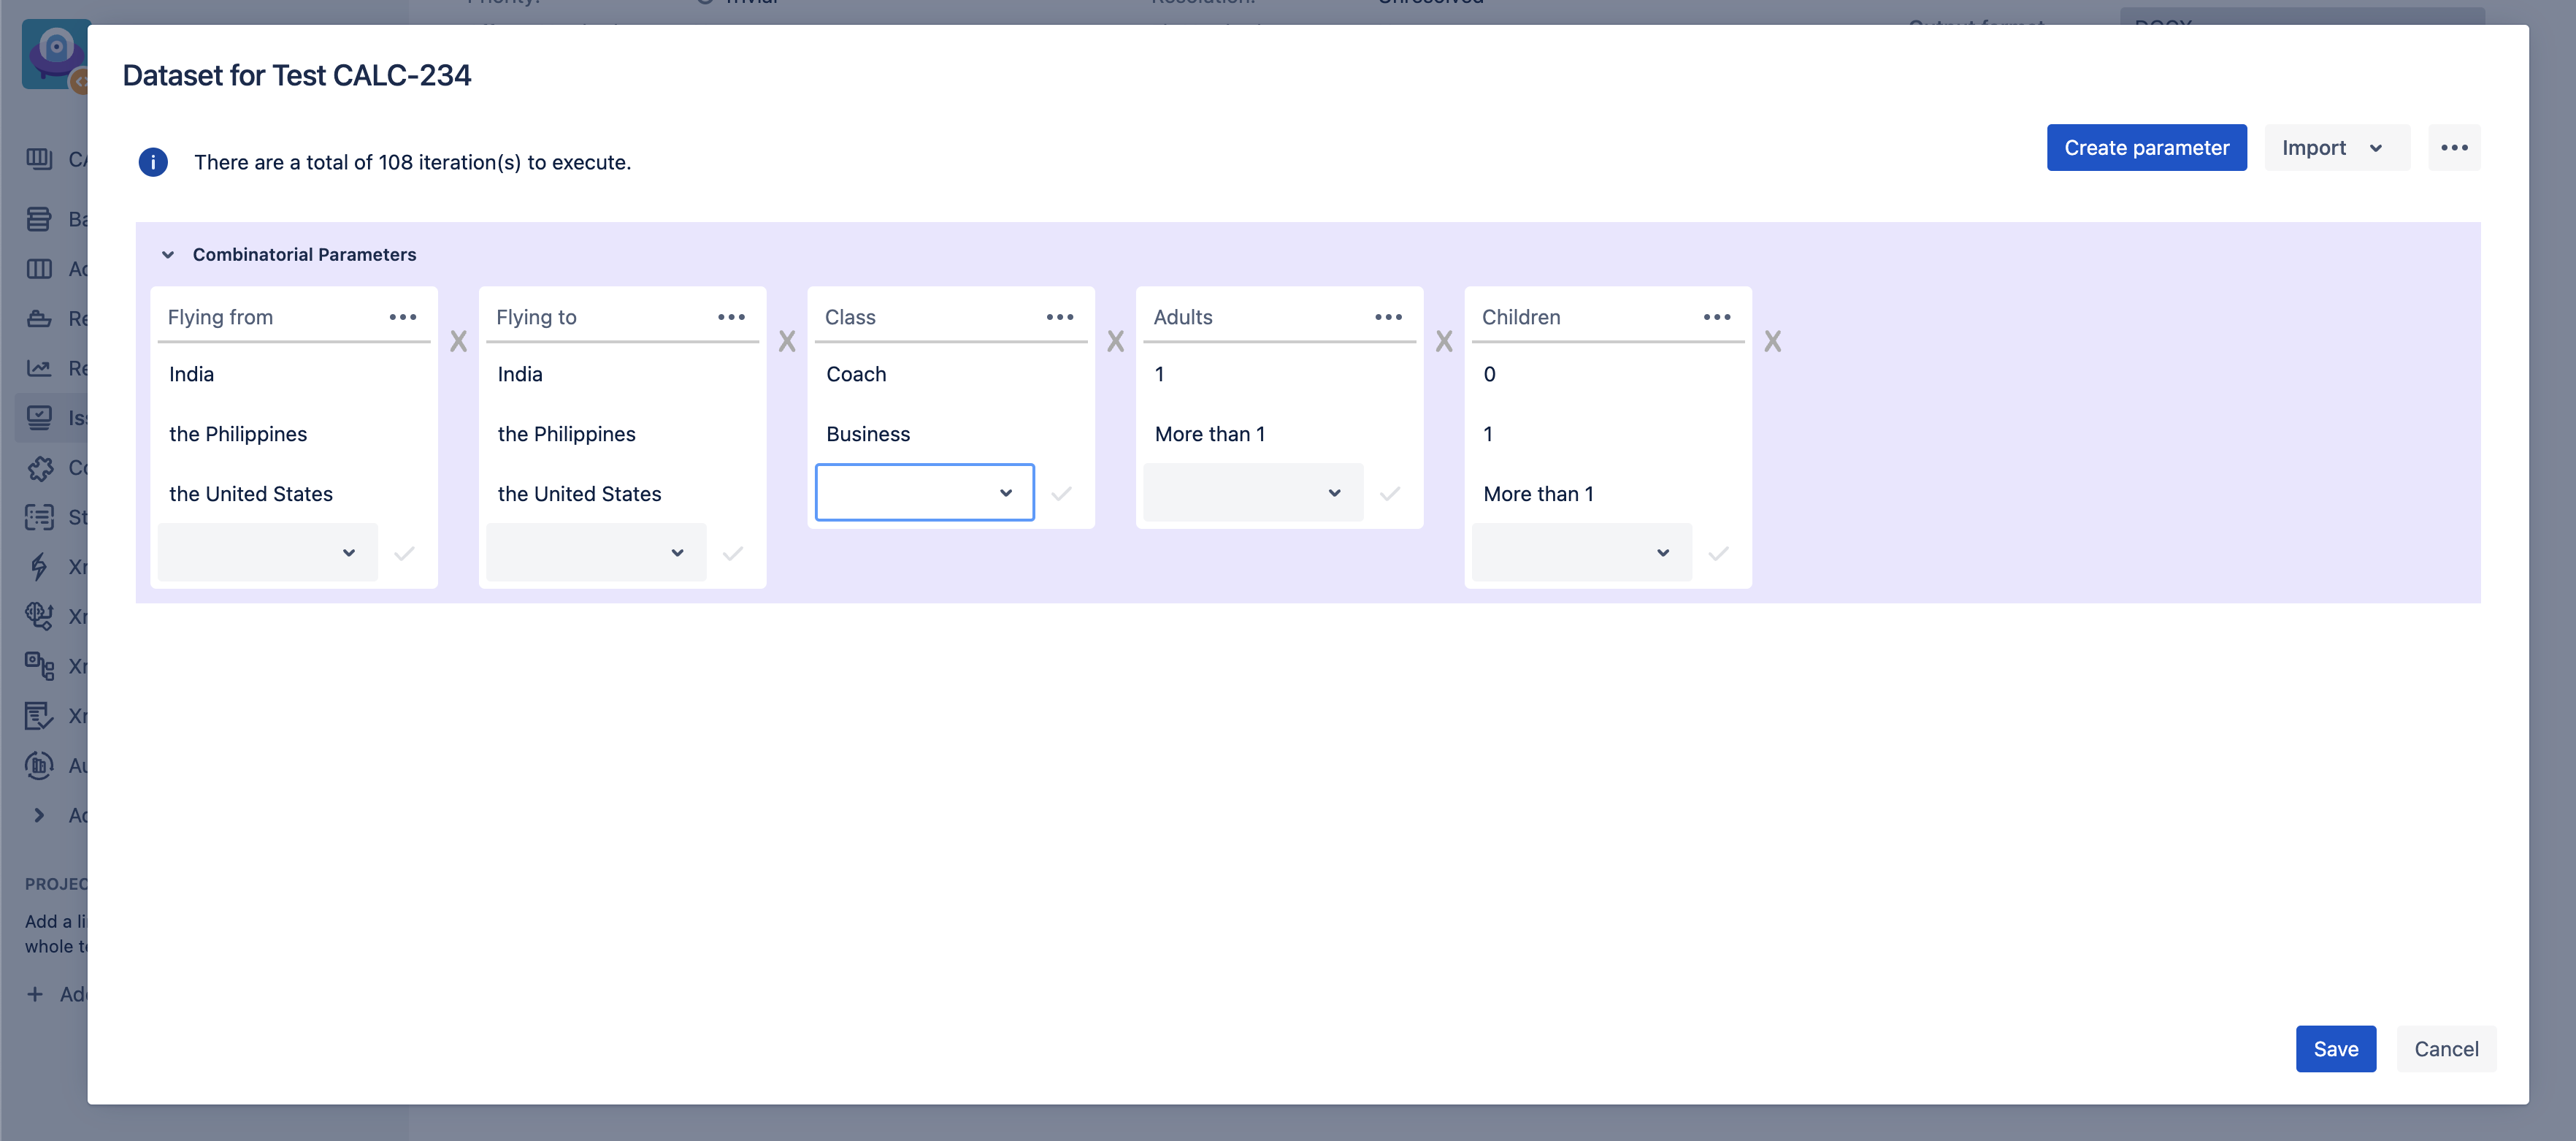Viewport: 2576px width, 1141px height.
Task: Select More than 1 in Children column
Action: (x=1539, y=494)
